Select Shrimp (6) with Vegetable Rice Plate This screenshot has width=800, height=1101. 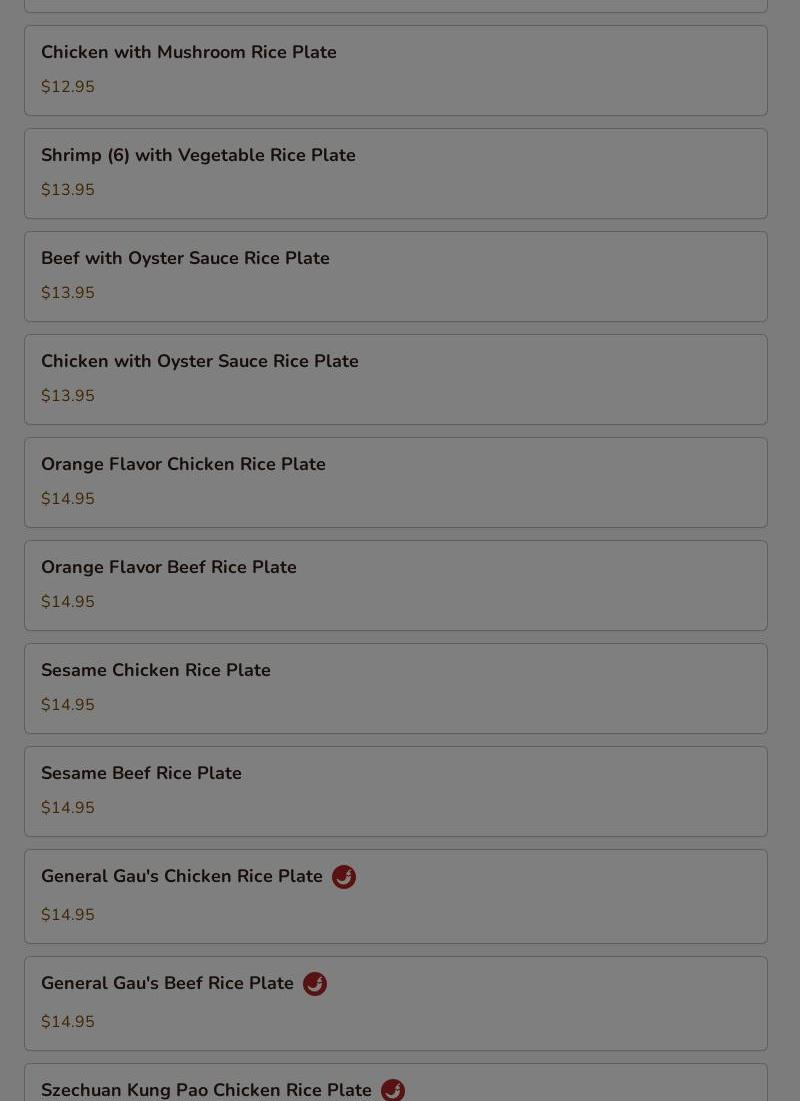(395, 173)
